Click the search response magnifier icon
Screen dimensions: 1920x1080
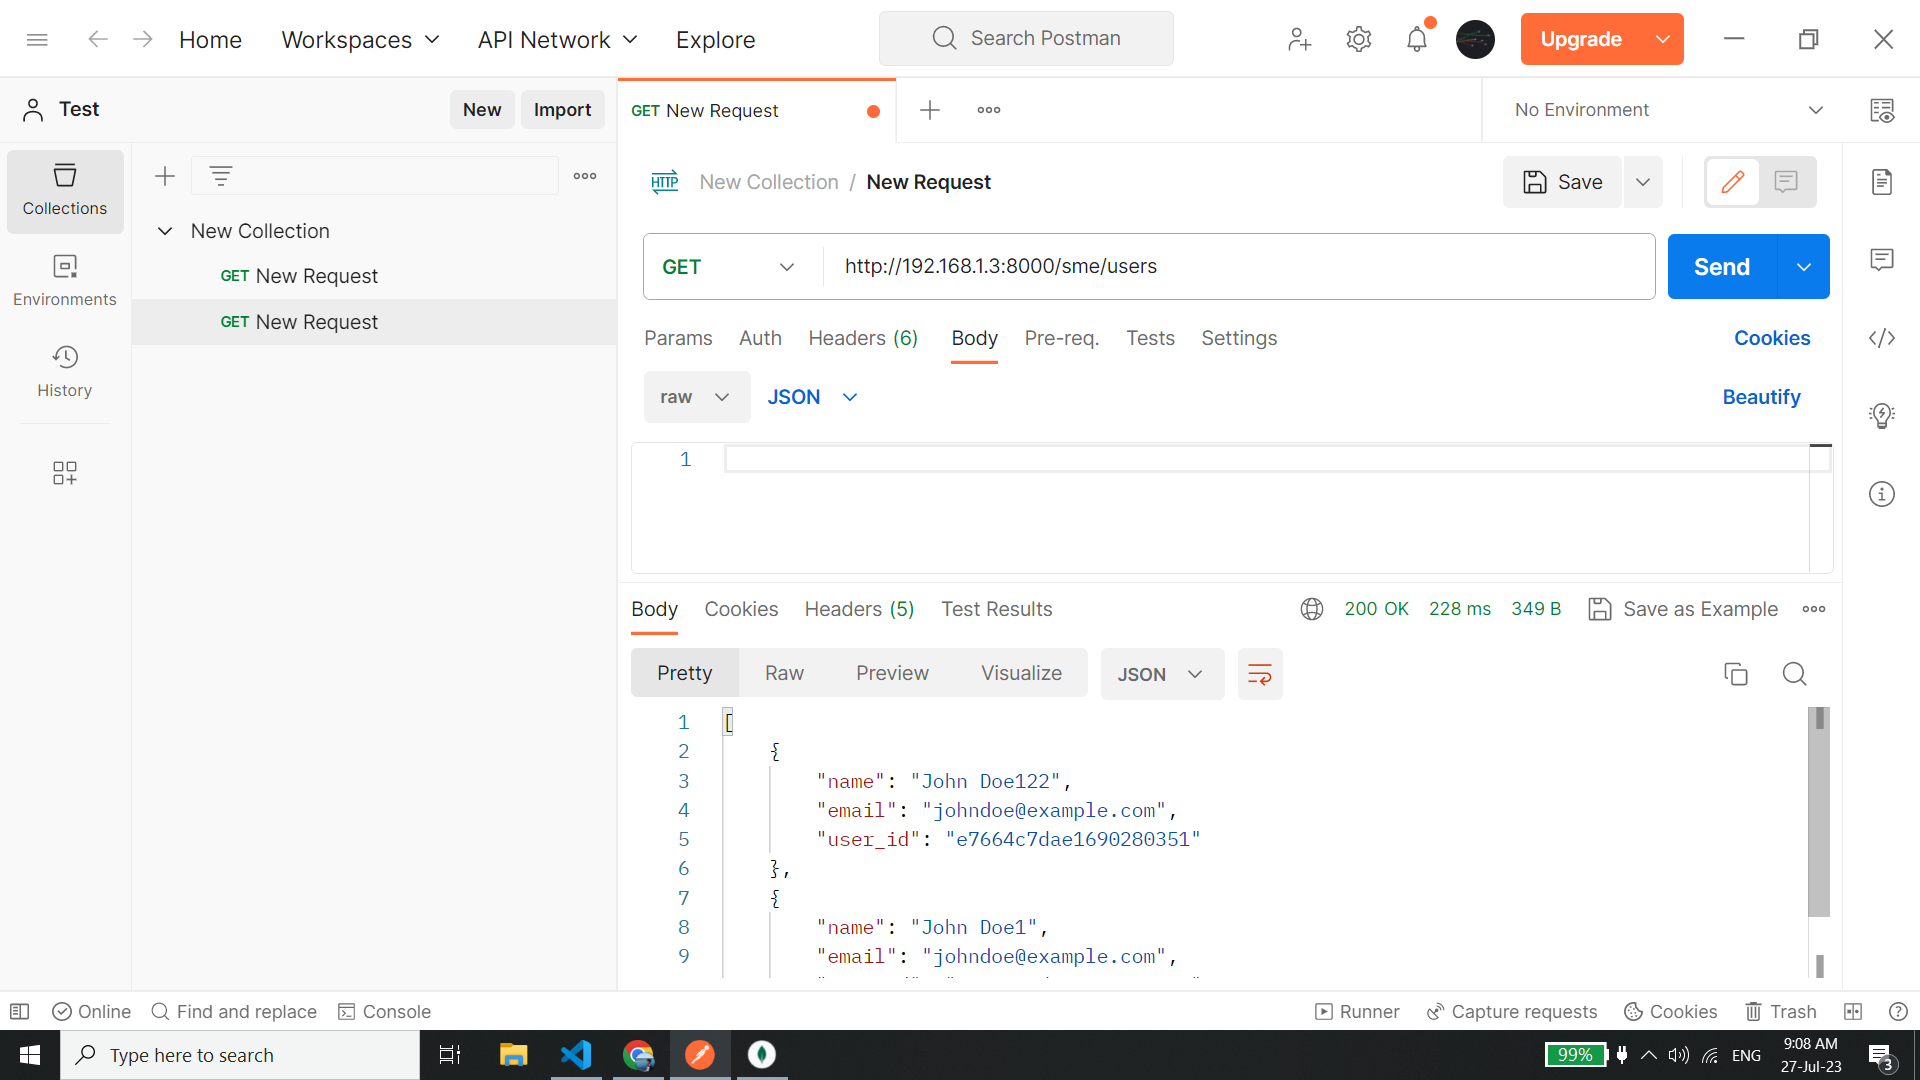tap(1794, 674)
